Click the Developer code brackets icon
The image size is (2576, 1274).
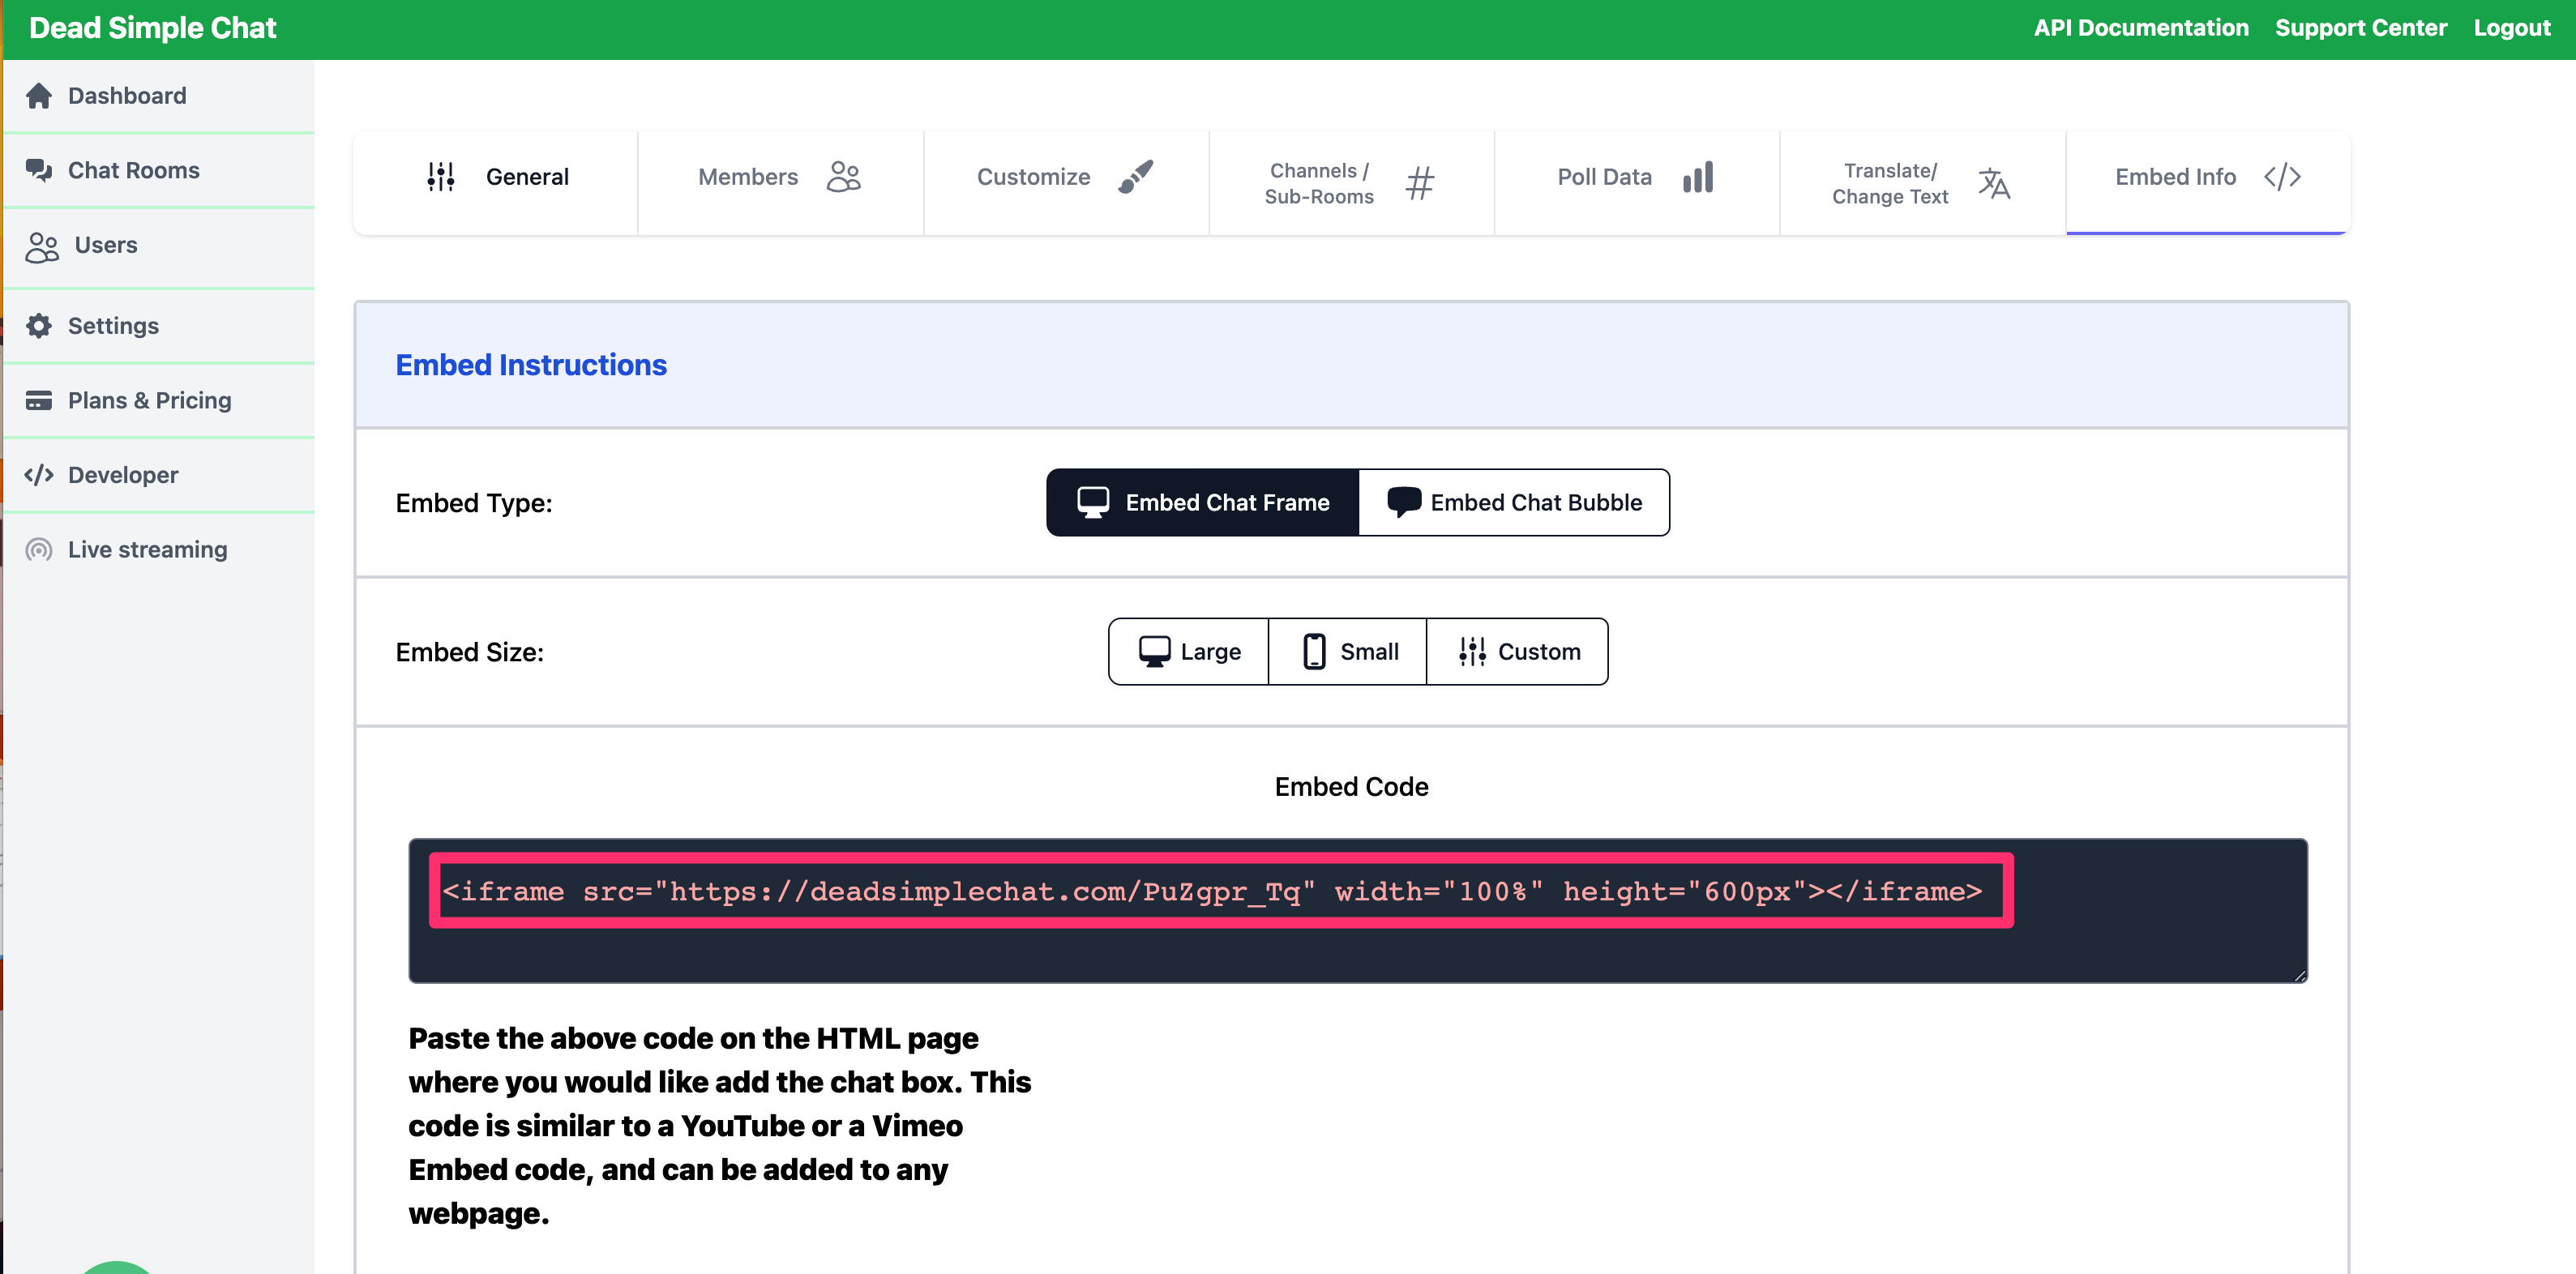tap(39, 475)
